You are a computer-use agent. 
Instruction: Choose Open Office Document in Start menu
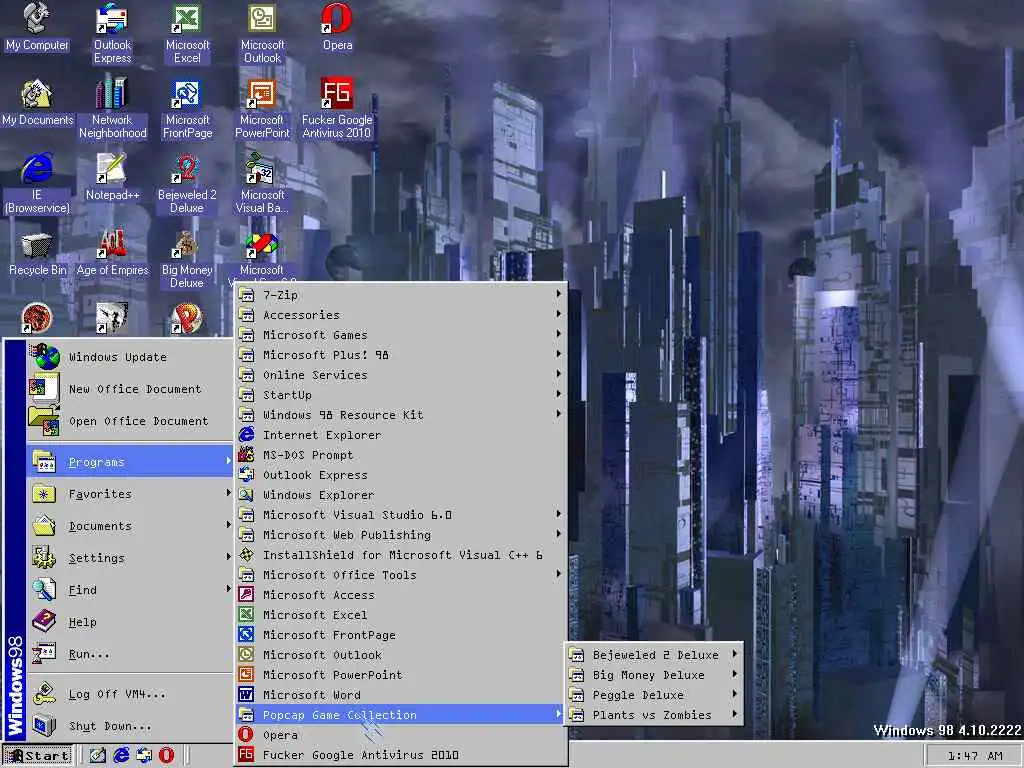click(130, 421)
